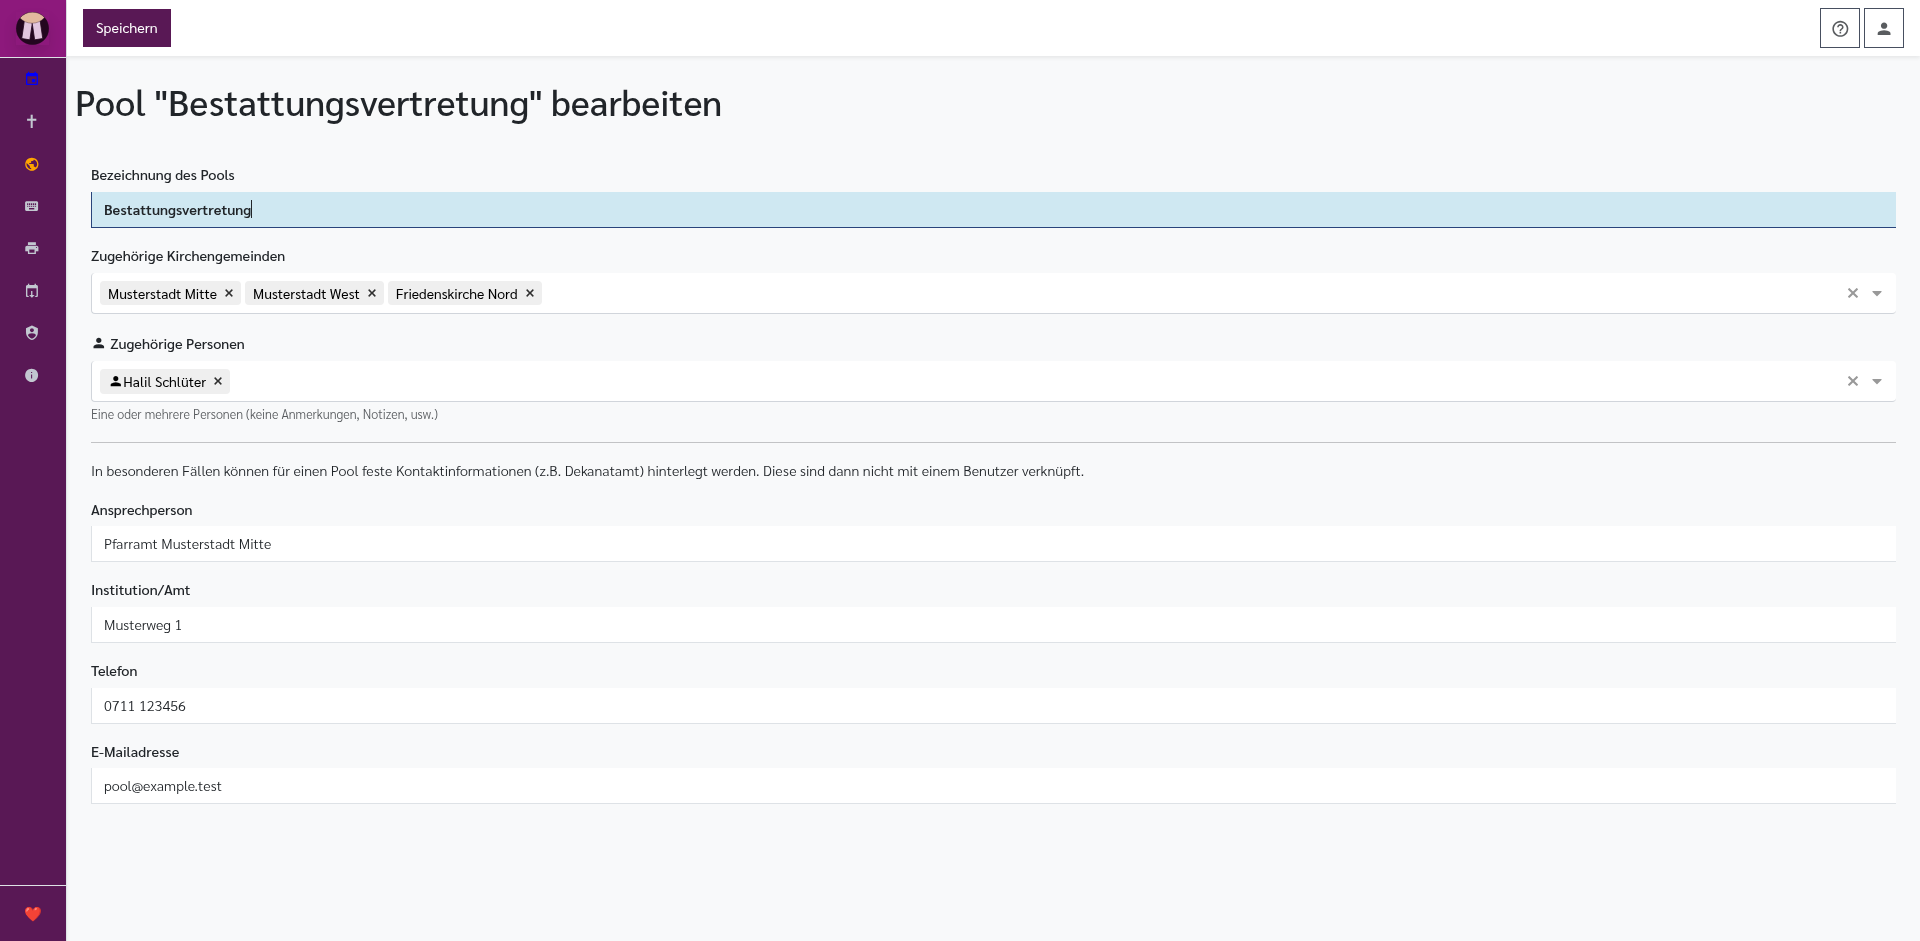
Task: Focus the Bezeichnung des Pools field
Action: point(993,210)
